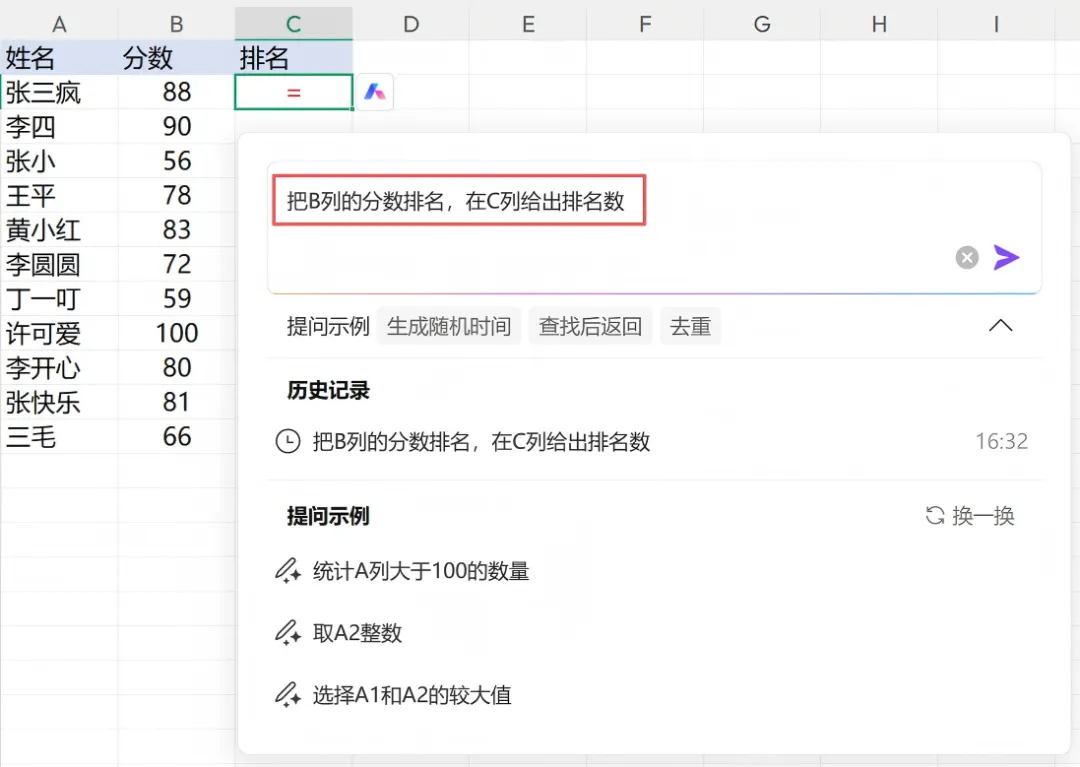Screen dimensions: 1080x767
Task: Select column header G
Action: click(762, 24)
